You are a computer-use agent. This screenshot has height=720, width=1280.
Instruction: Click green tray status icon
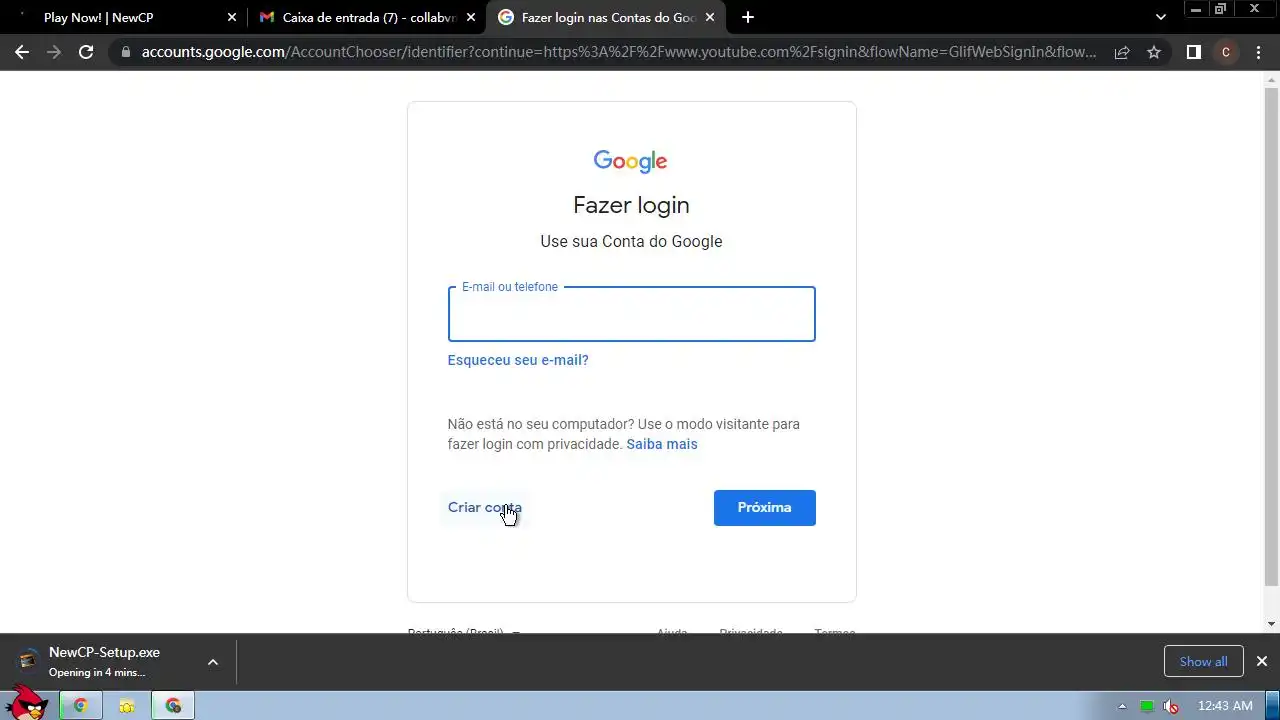pos(1147,706)
